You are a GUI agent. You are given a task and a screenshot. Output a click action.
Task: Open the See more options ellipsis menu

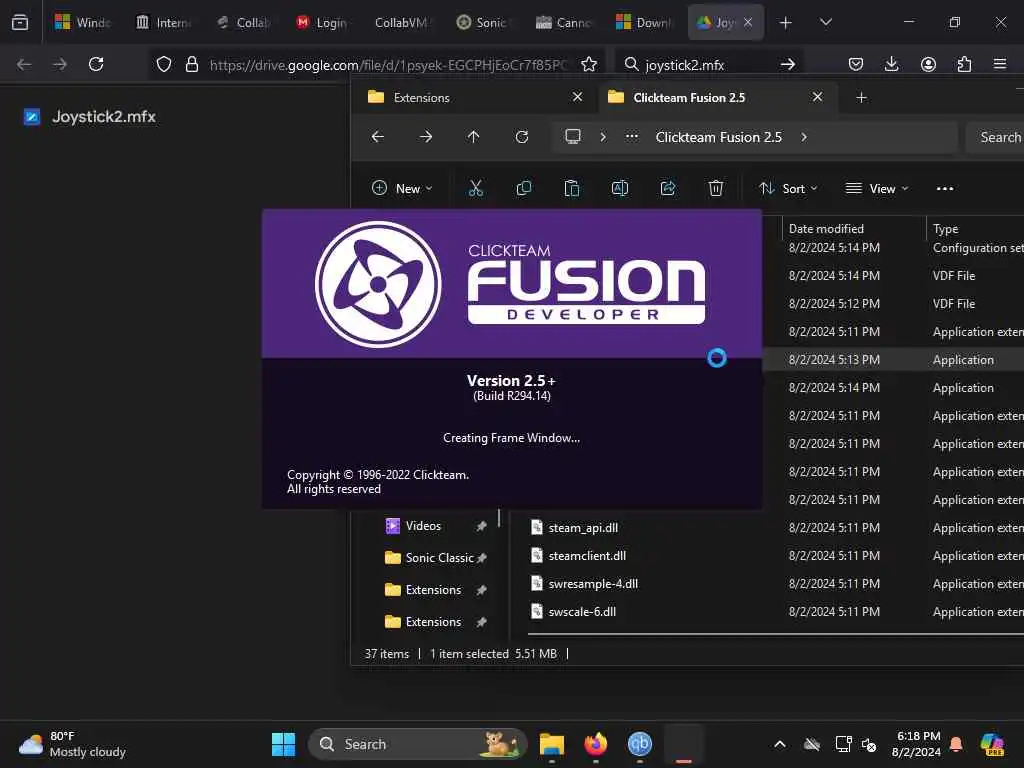[x=944, y=189]
